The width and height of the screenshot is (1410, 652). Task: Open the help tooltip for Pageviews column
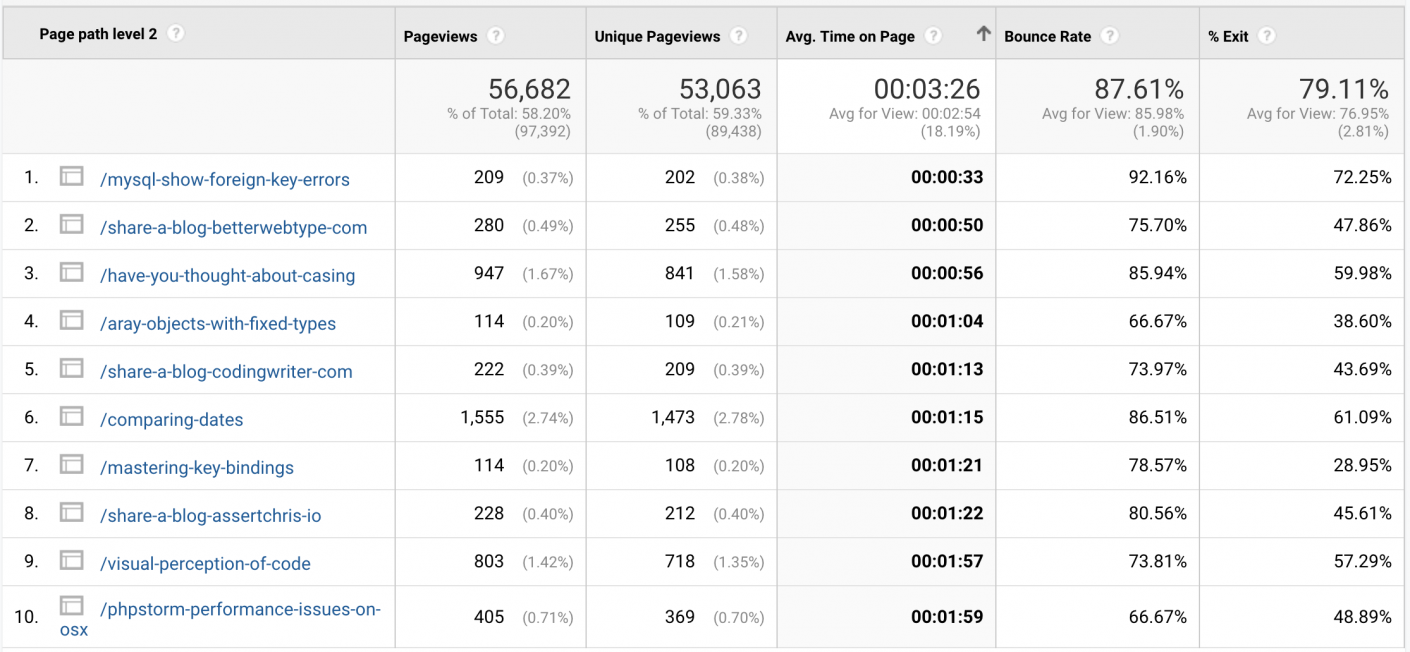496,35
